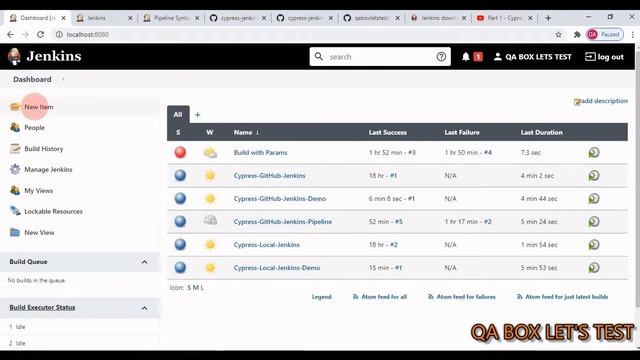This screenshot has width=640, height=360.
Task: Sort jobs by the Name column header
Action: point(246,132)
